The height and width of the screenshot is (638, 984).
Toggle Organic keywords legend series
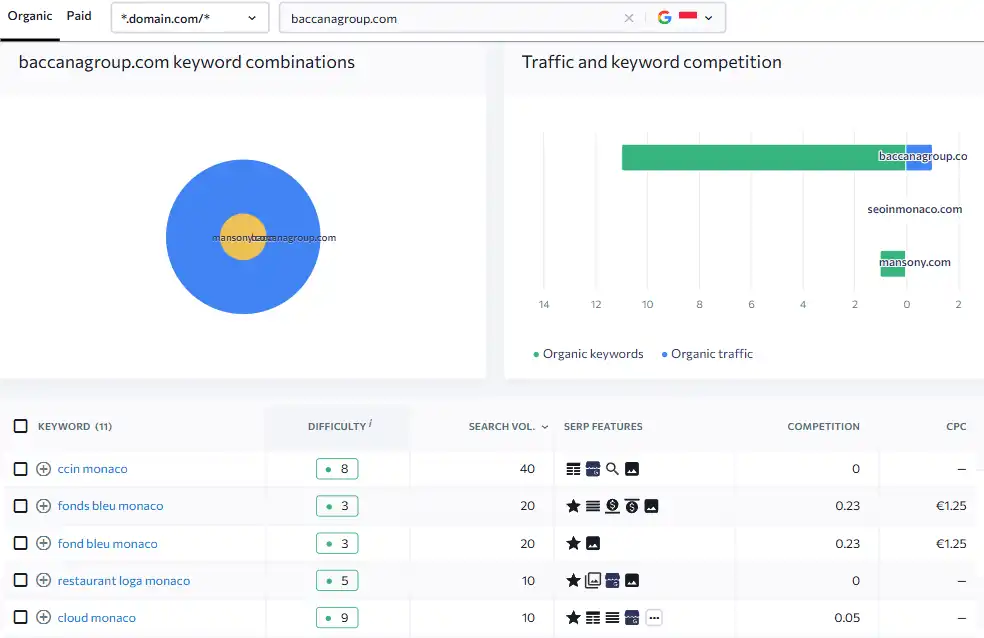(x=588, y=354)
